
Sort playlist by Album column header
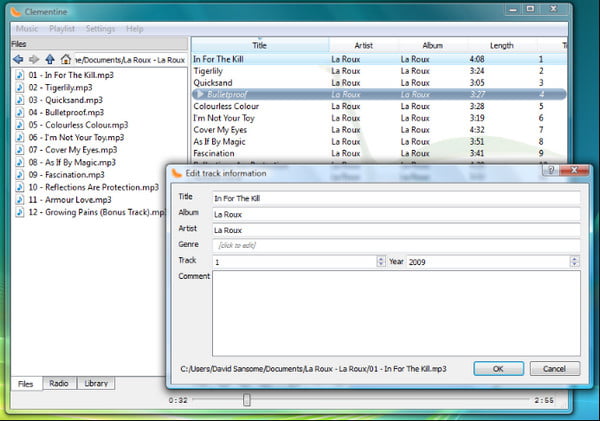[x=433, y=45]
